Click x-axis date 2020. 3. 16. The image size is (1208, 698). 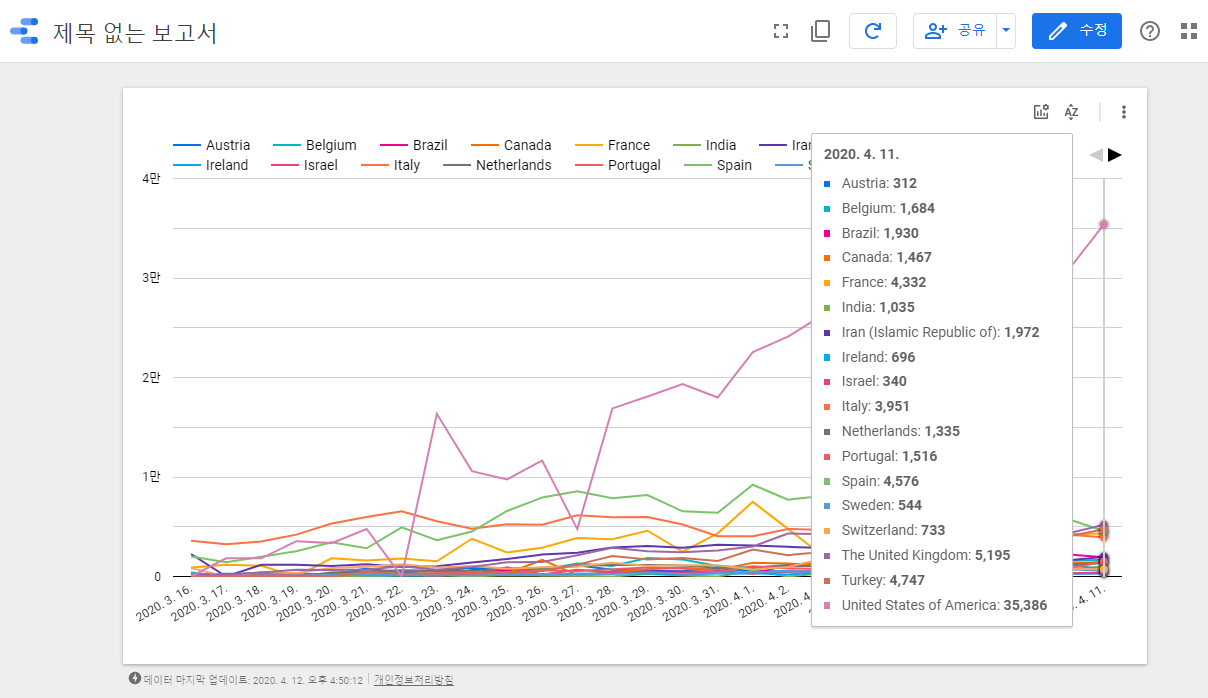(166, 604)
